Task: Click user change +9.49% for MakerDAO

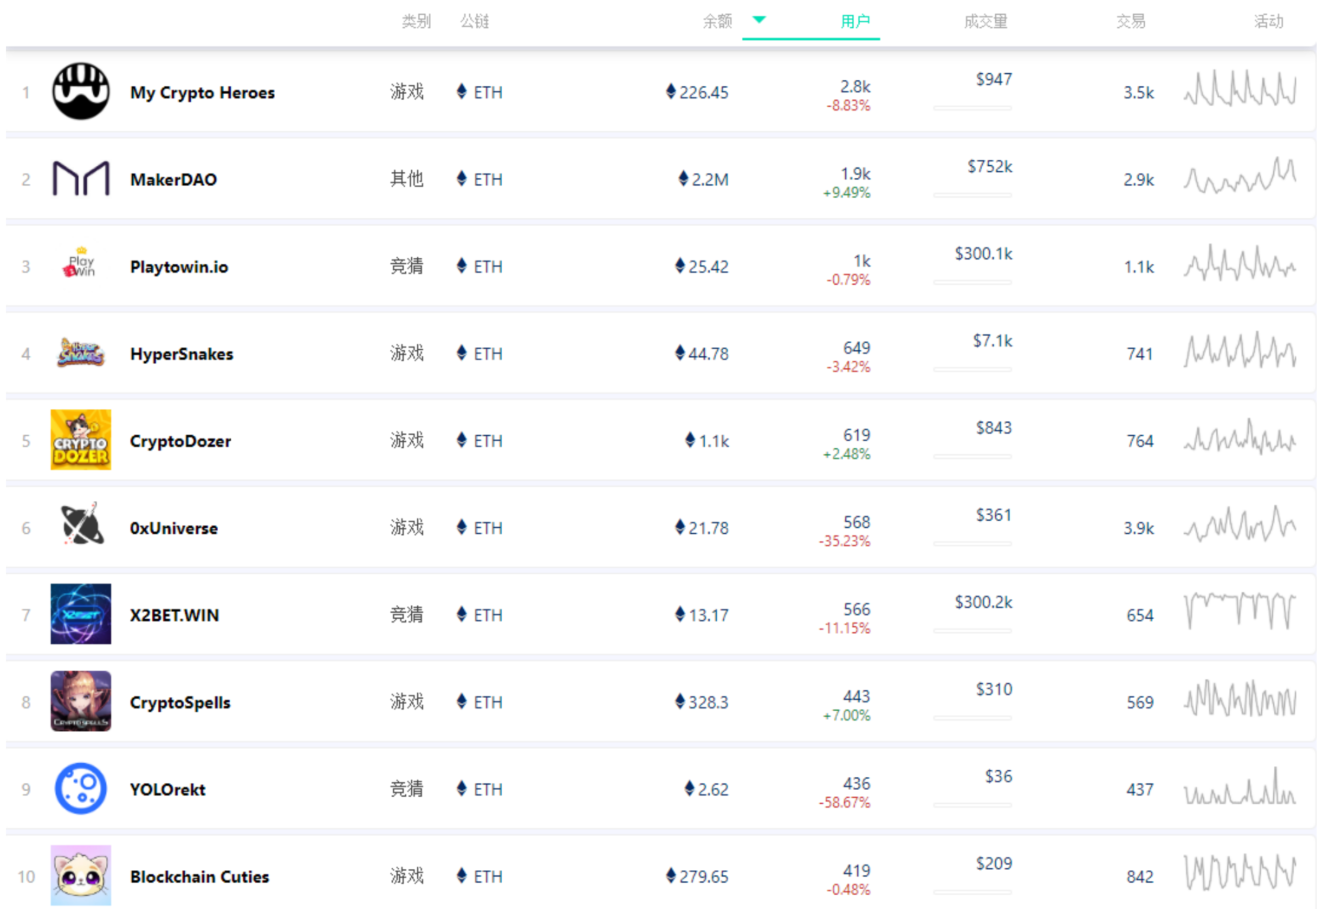Action: click(x=846, y=193)
